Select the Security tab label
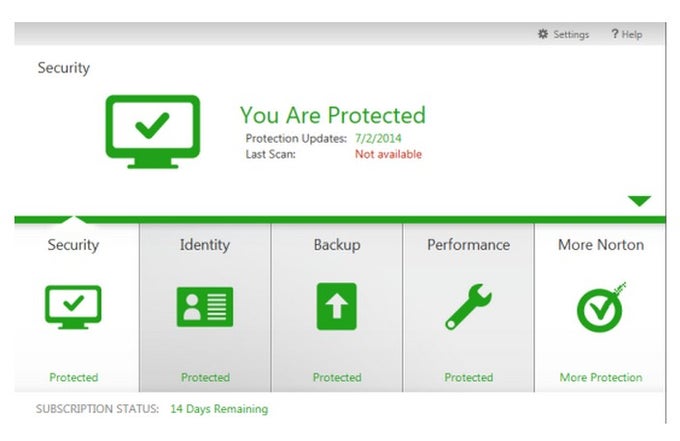This screenshot has width=680, height=441. click(x=73, y=245)
